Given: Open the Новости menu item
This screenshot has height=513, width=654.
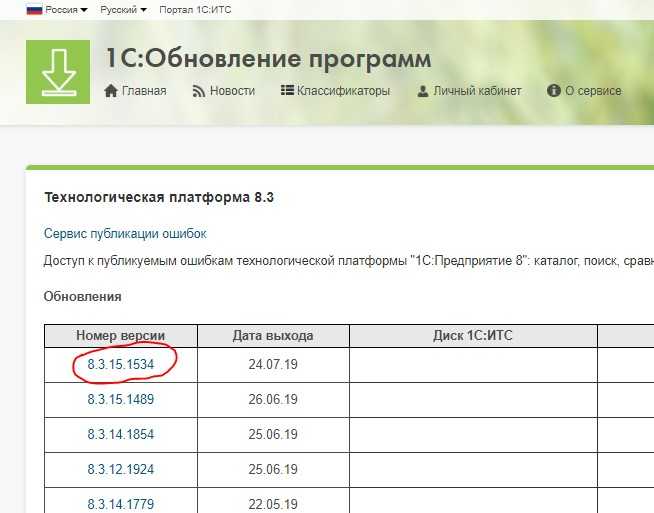Looking at the screenshot, I should point(232,91).
